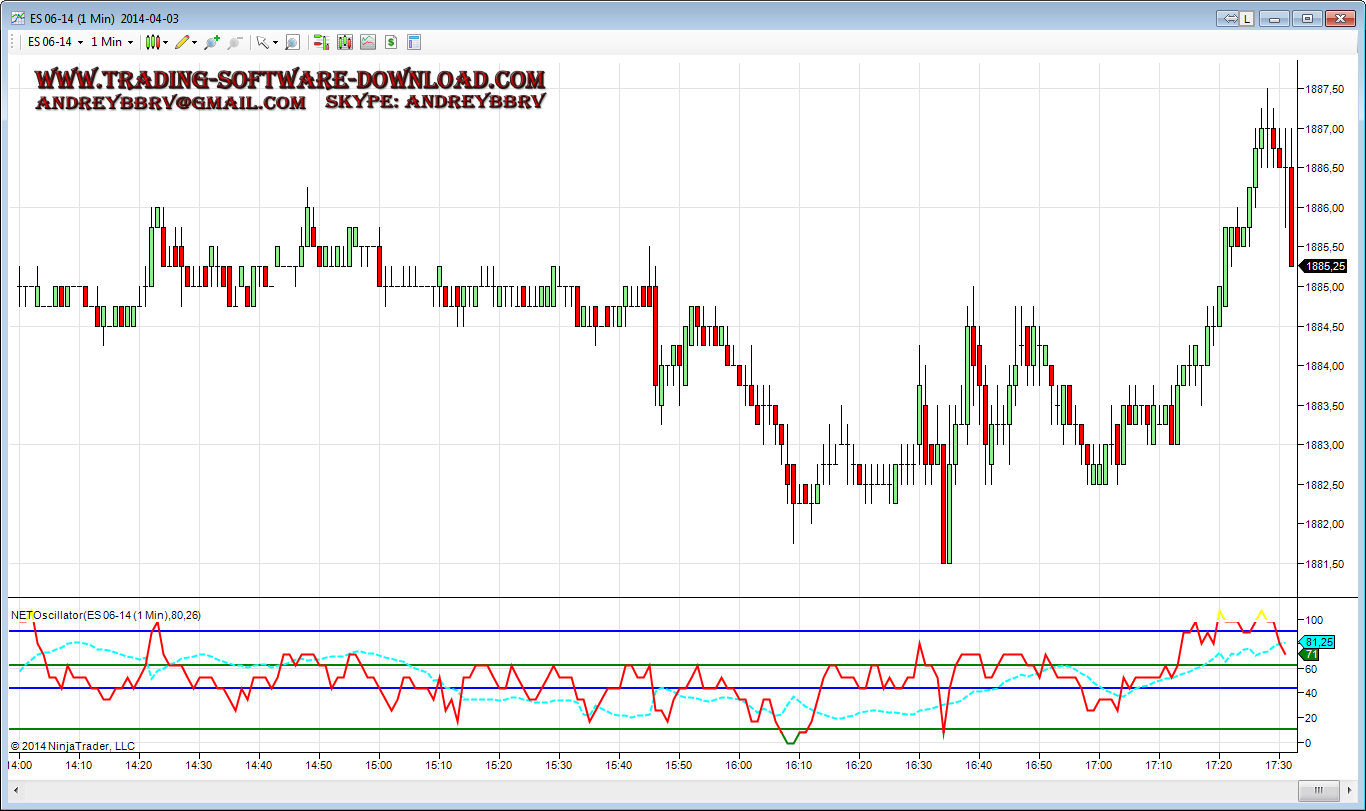1366x811 pixels.
Task: Click the scrollbar left arrow
Action: pos(13,790)
